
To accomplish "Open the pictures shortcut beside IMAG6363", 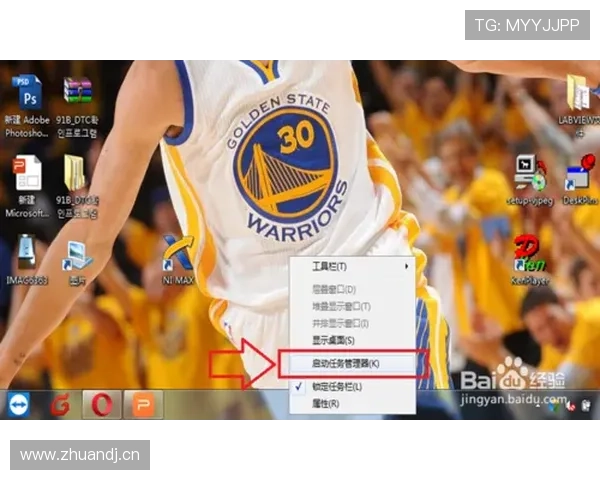I will (x=77, y=257).
